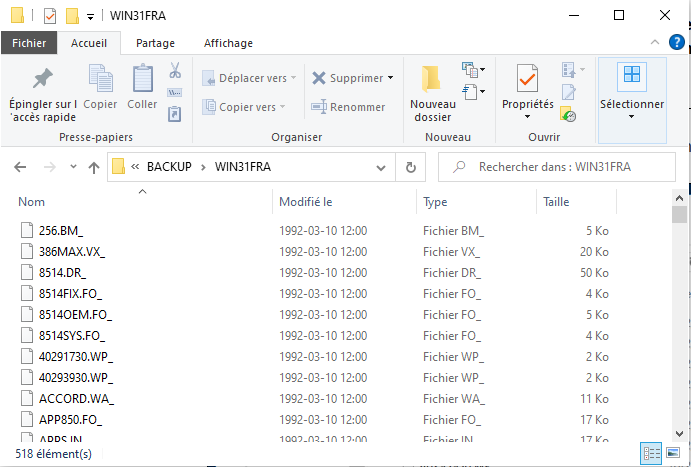This screenshot has height=467, width=691.
Task: Click the search box Rechercher dans WIN31FRA
Action: [557, 167]
